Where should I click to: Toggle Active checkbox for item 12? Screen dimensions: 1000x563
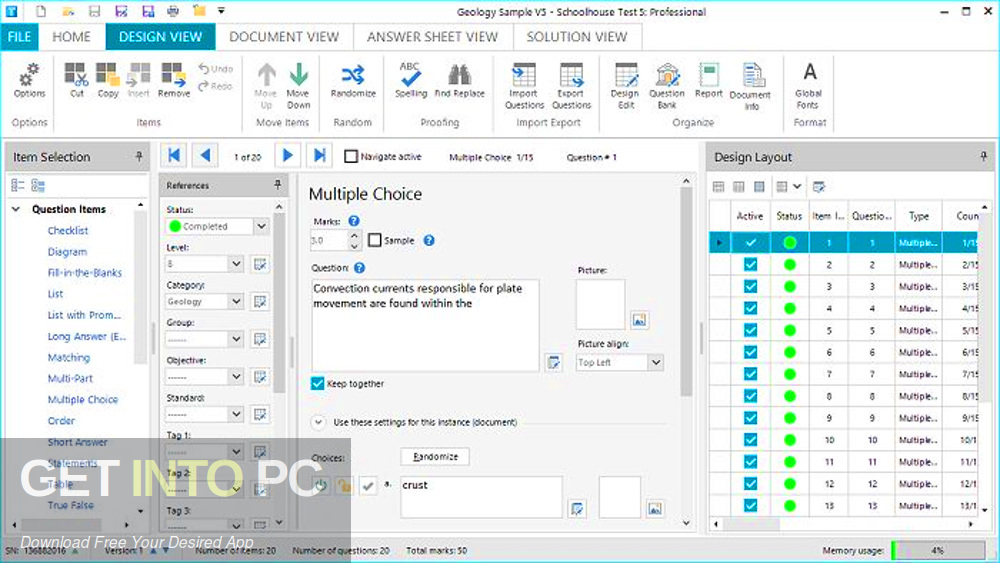click(751, 484)
